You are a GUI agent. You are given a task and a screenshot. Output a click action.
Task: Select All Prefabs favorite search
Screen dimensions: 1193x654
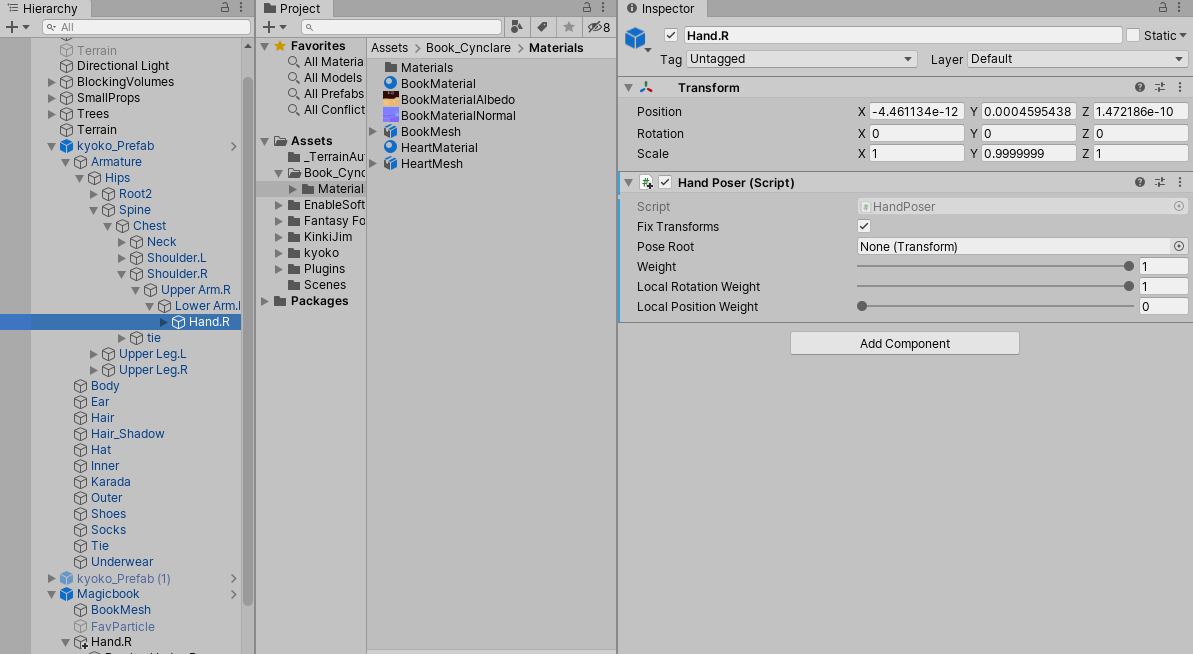(x=326, y=94)
